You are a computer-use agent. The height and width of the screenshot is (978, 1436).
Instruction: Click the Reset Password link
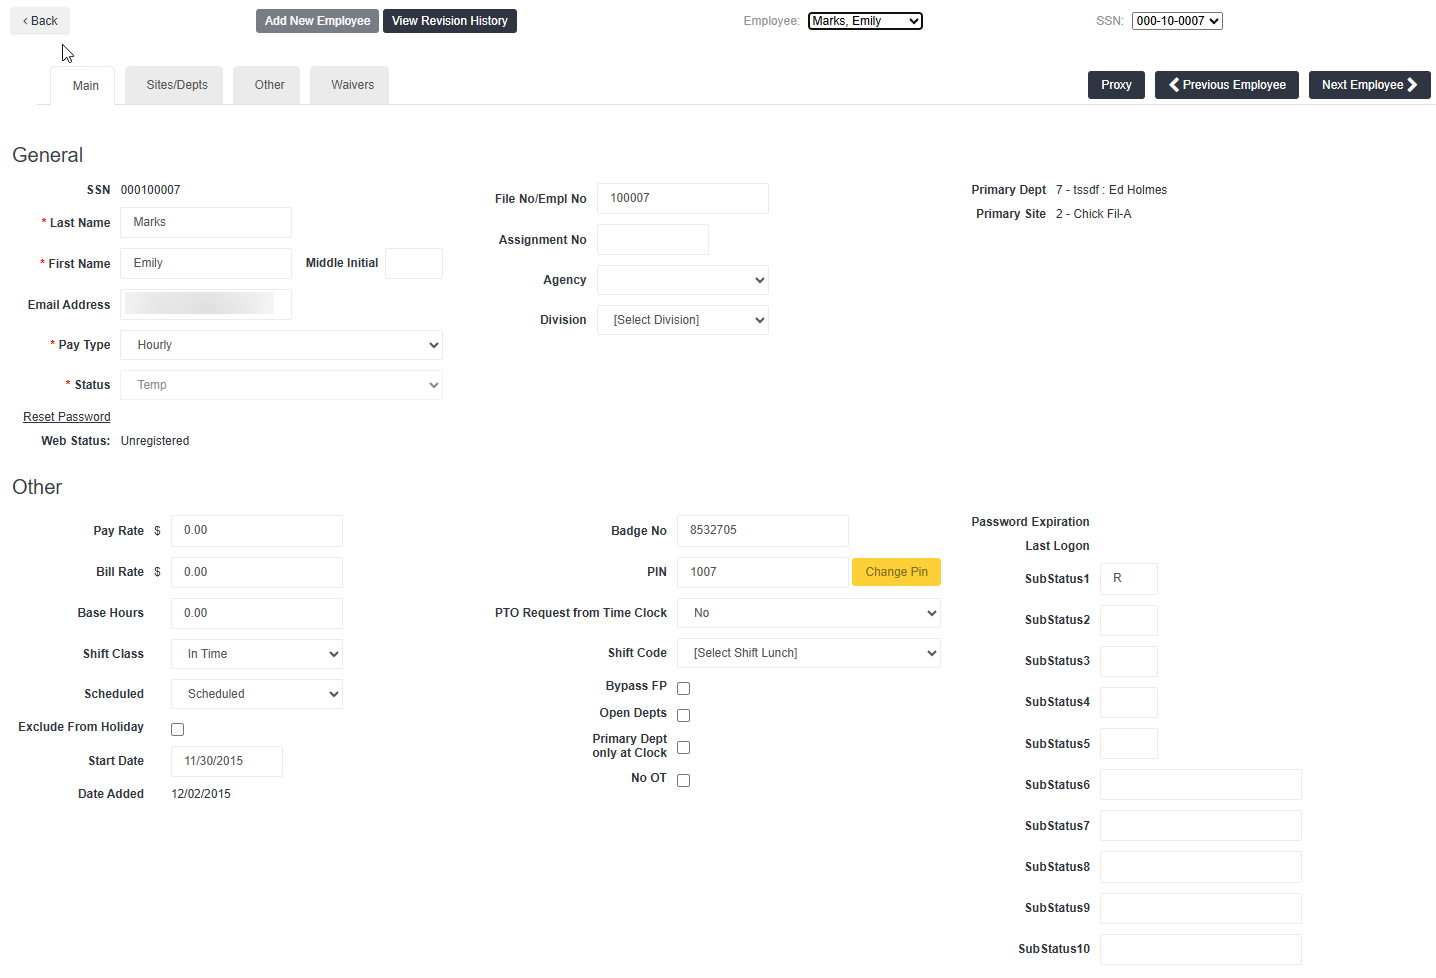pos(67,417)
